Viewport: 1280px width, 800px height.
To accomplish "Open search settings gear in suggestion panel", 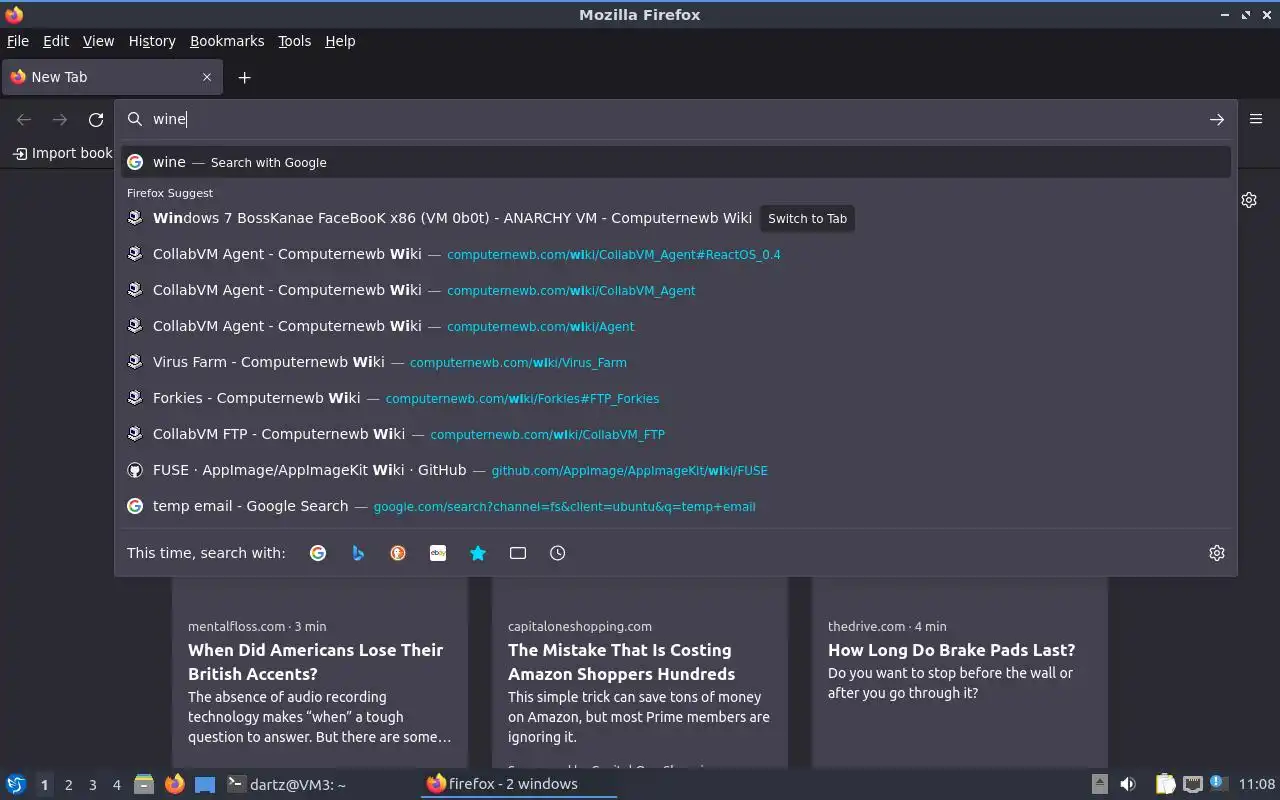I will (1217, 553).
